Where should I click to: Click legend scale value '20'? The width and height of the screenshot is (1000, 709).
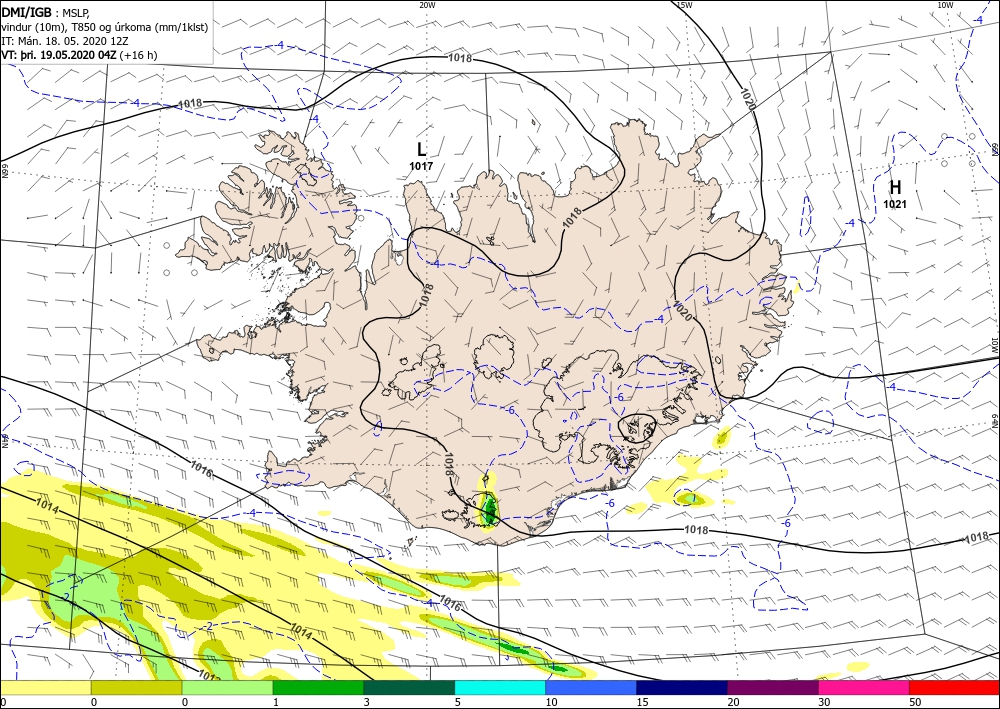pos(733,702)
